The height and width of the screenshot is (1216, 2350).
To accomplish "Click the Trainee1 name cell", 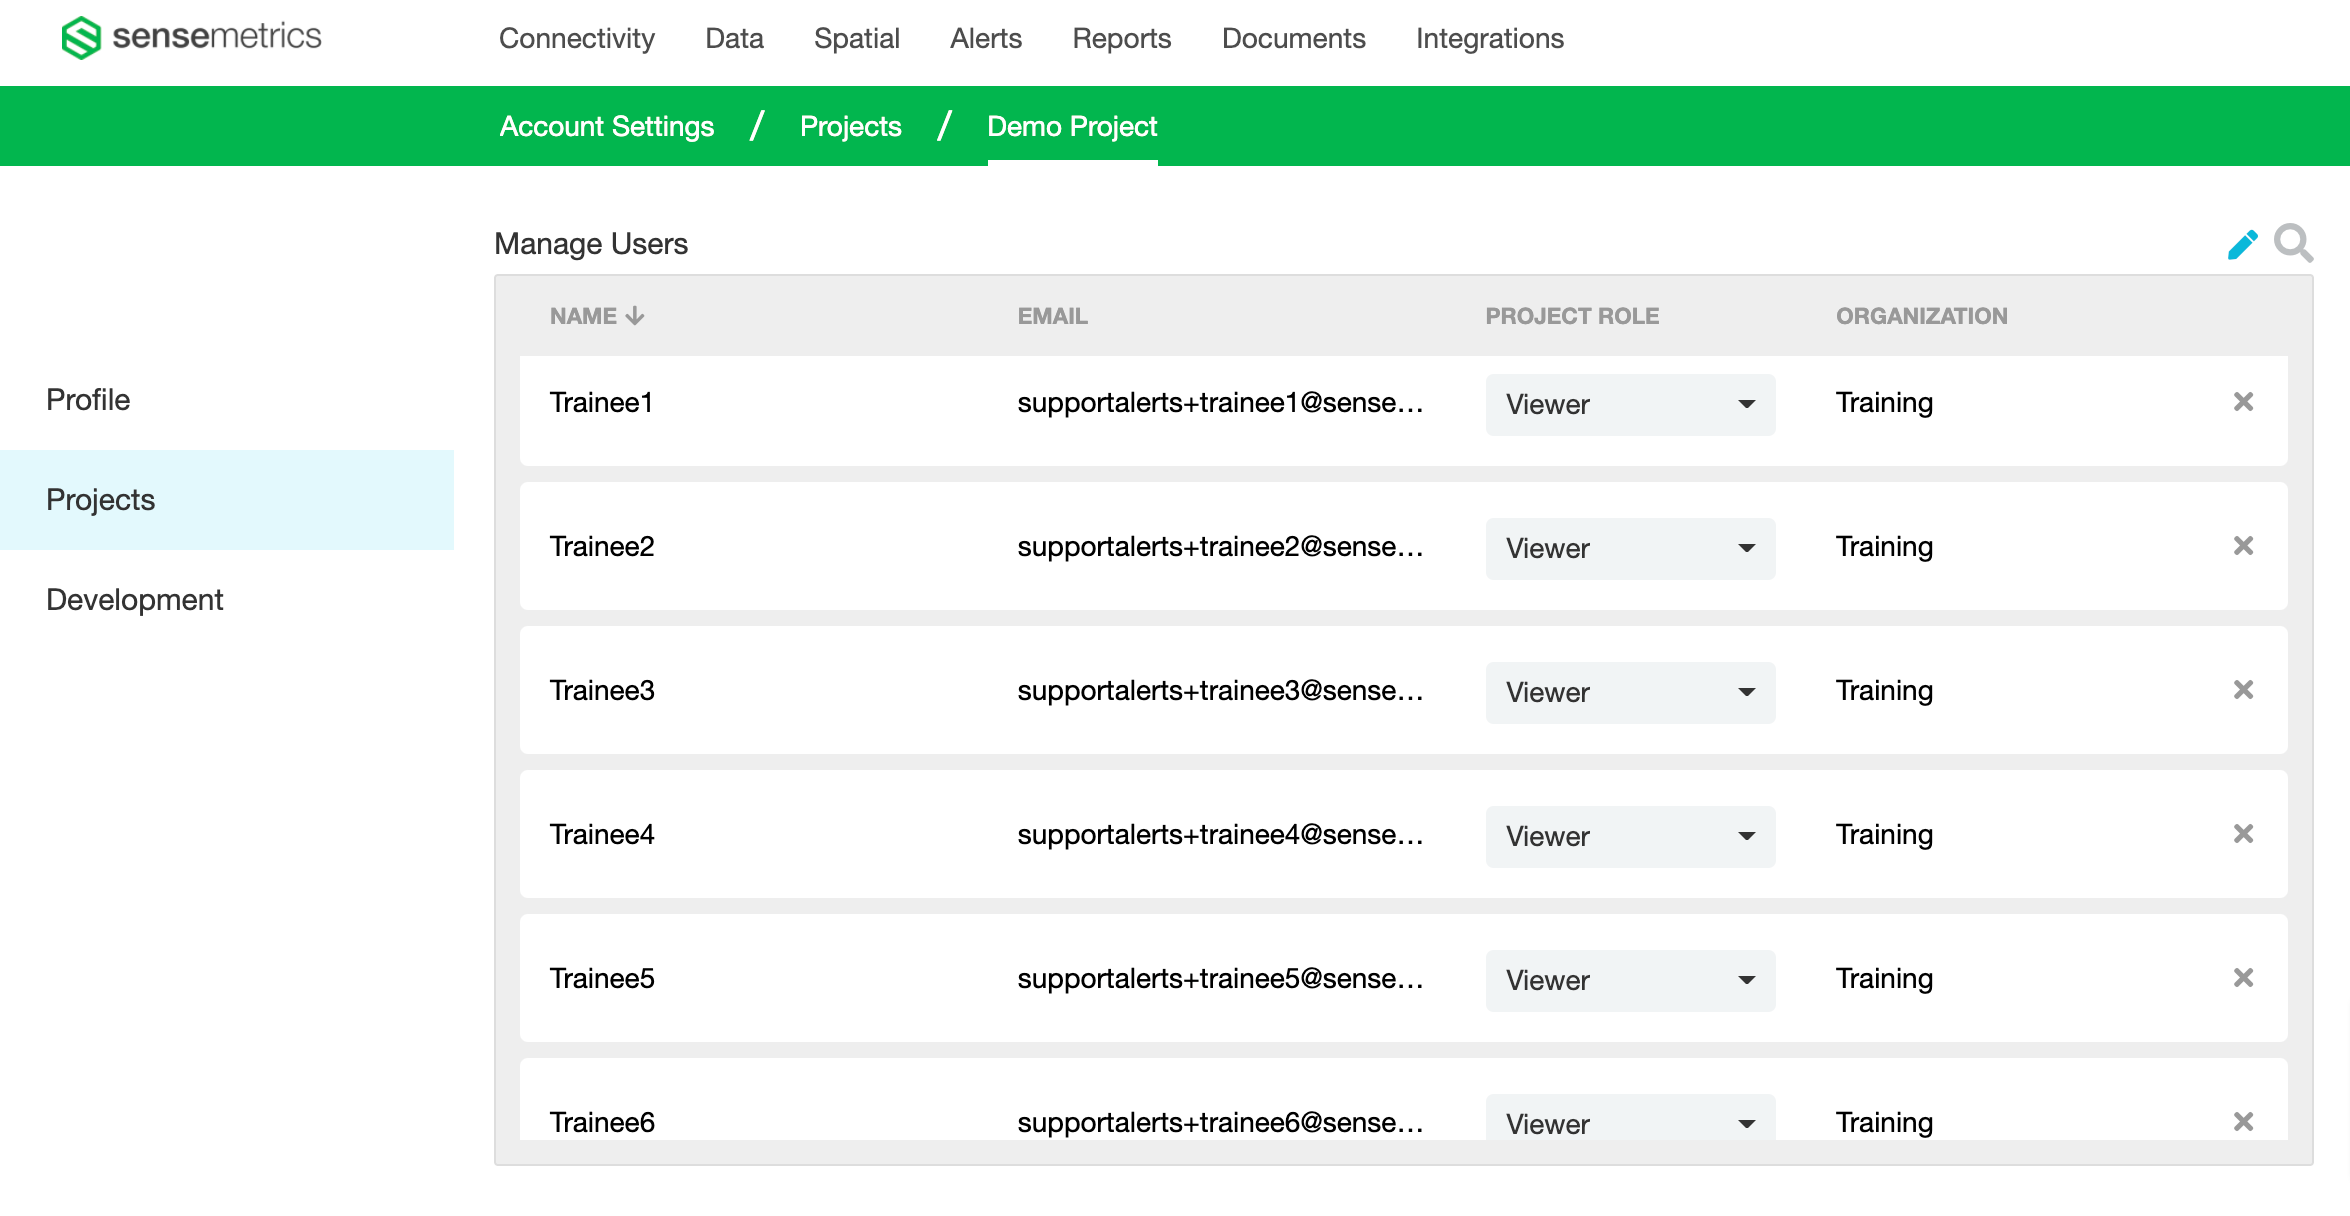I will (601, 402).
